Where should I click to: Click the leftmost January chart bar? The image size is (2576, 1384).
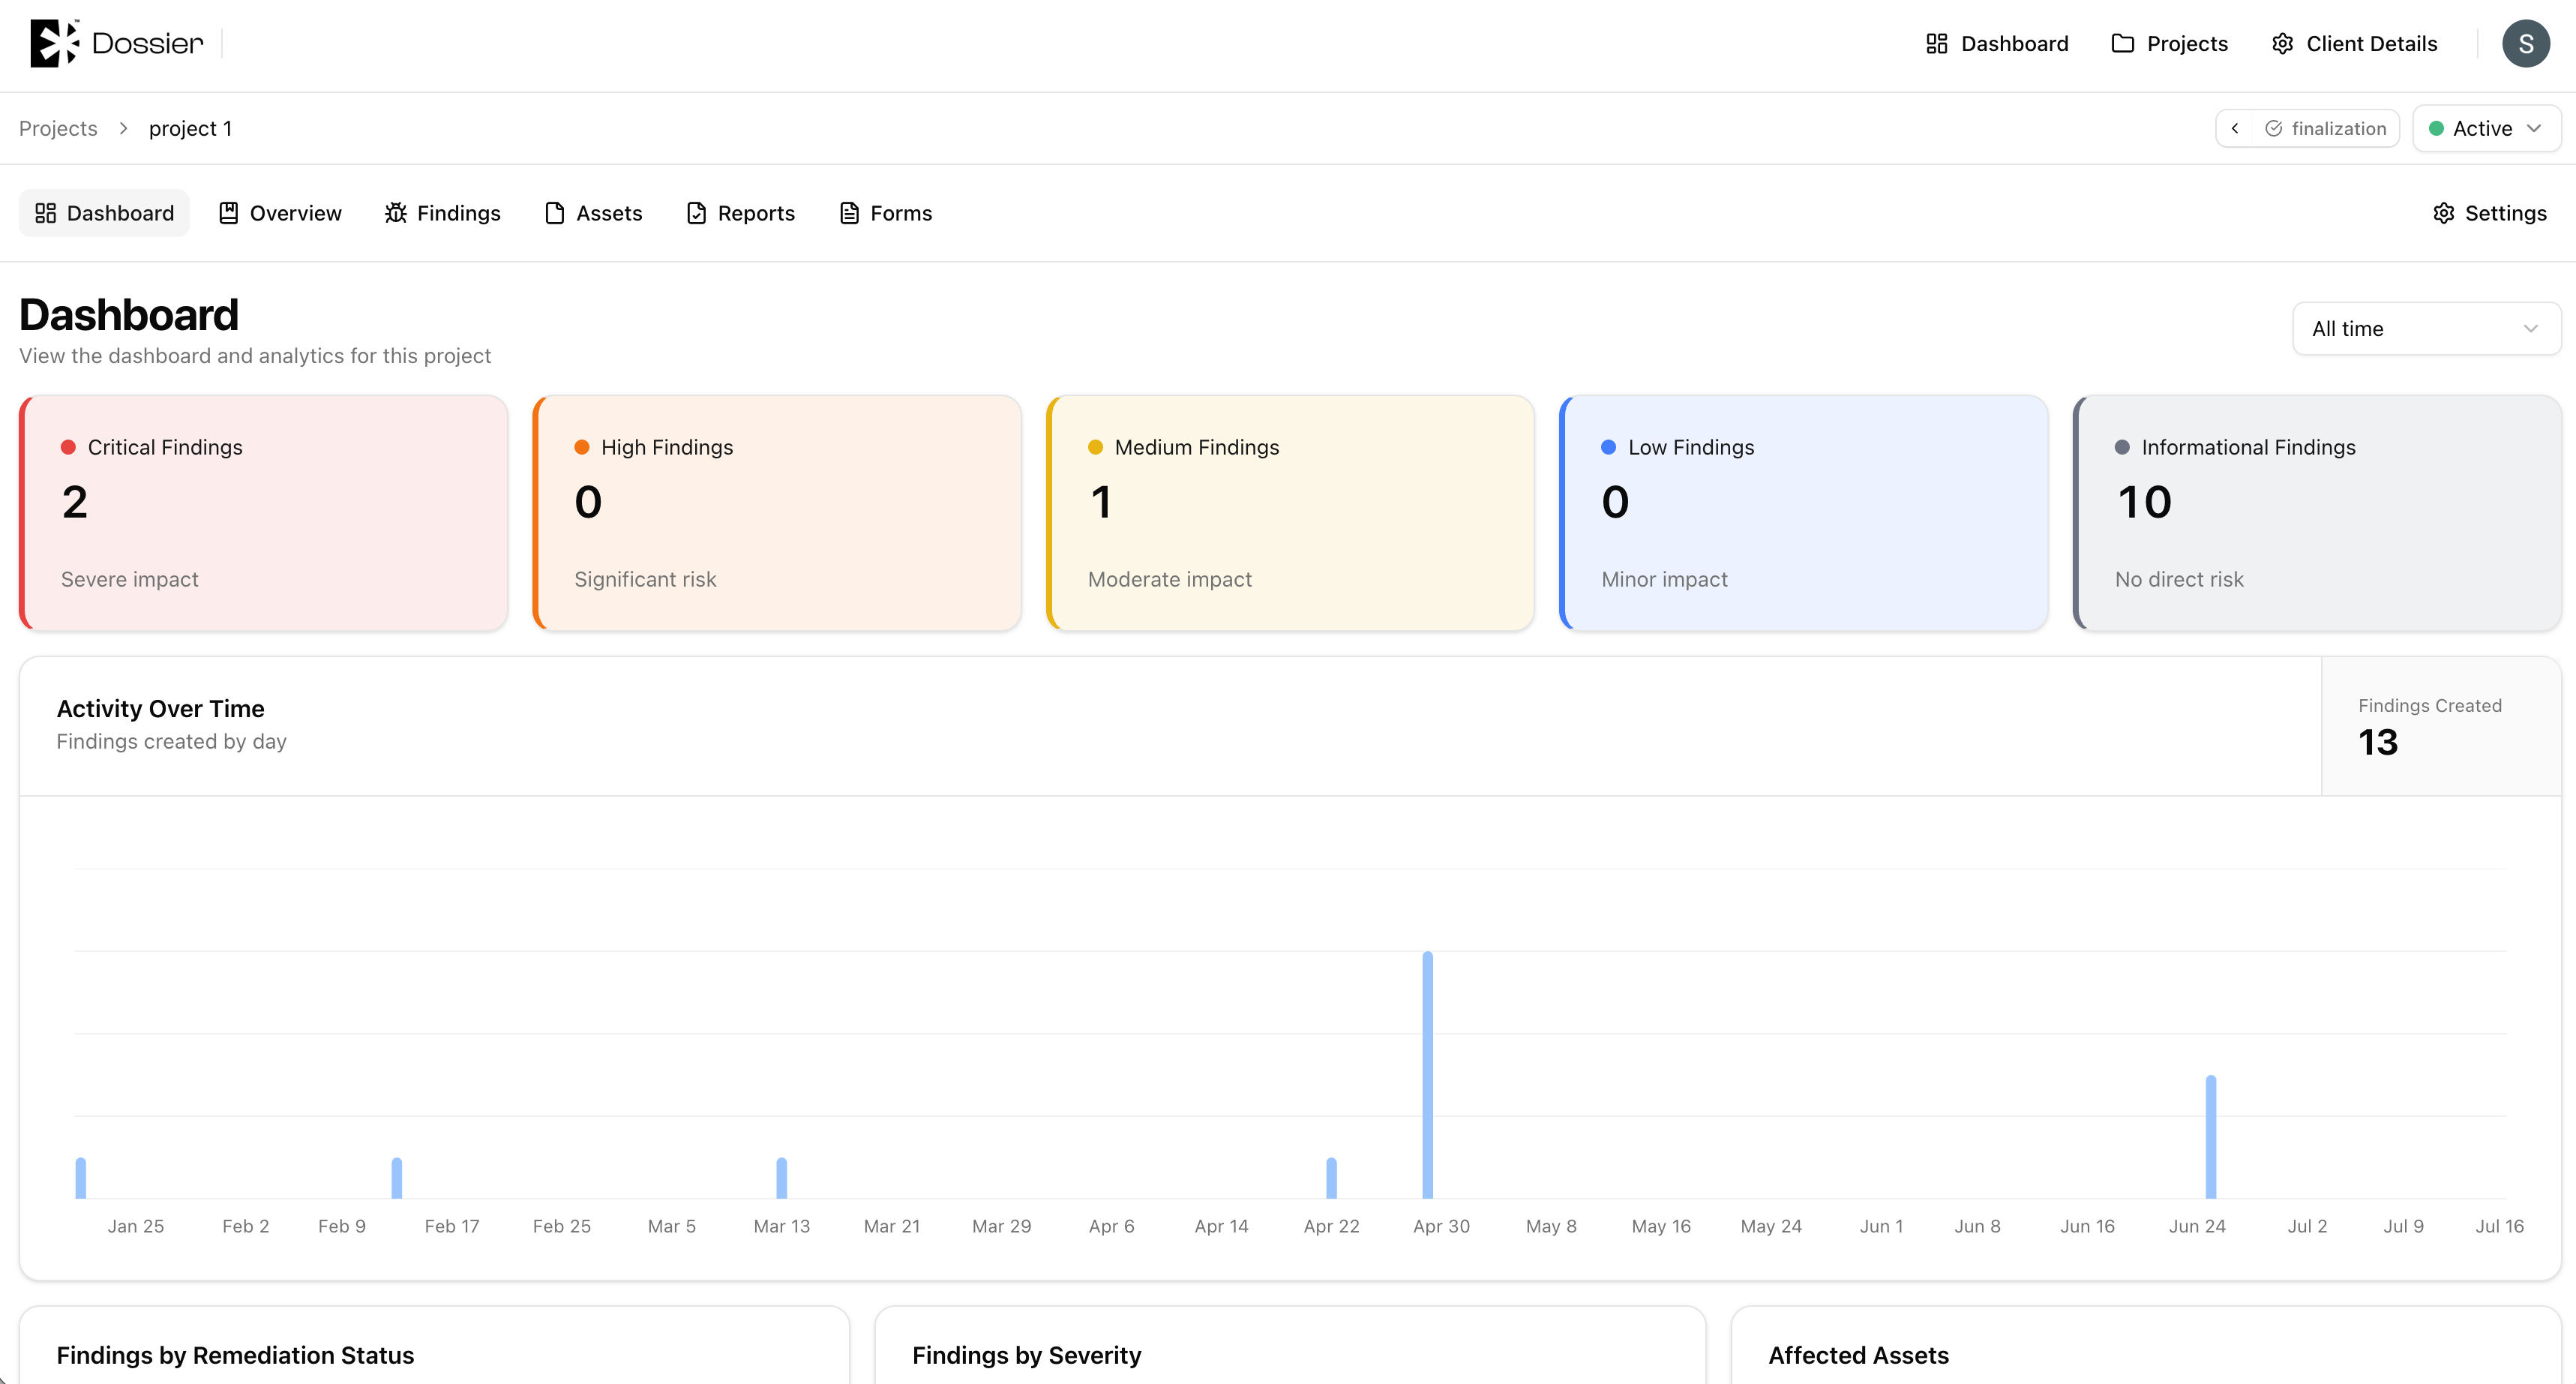[81, 1178]
